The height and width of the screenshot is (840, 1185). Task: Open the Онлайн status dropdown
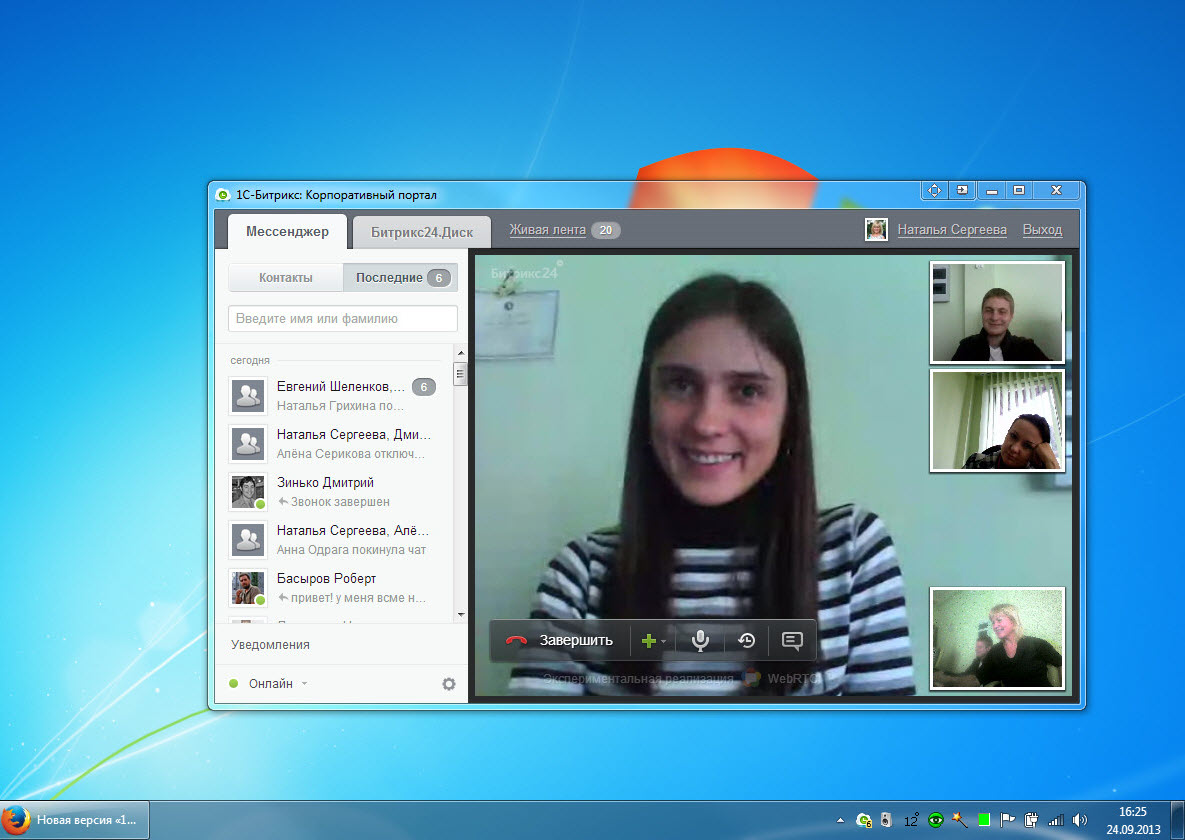(269, 683)
